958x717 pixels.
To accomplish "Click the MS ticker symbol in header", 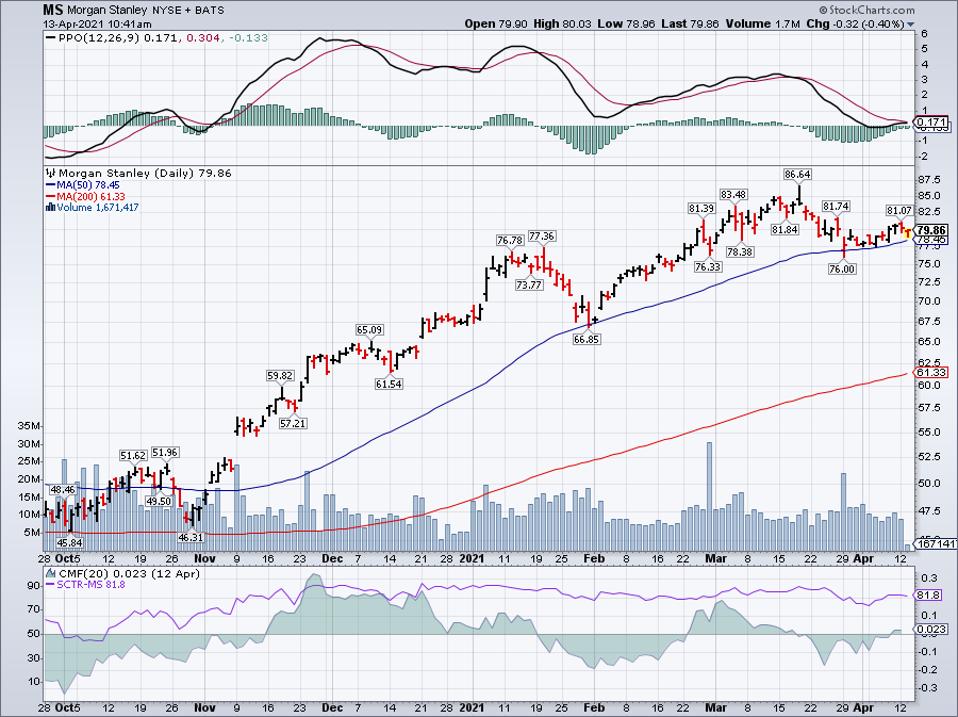I will point(54,10).
